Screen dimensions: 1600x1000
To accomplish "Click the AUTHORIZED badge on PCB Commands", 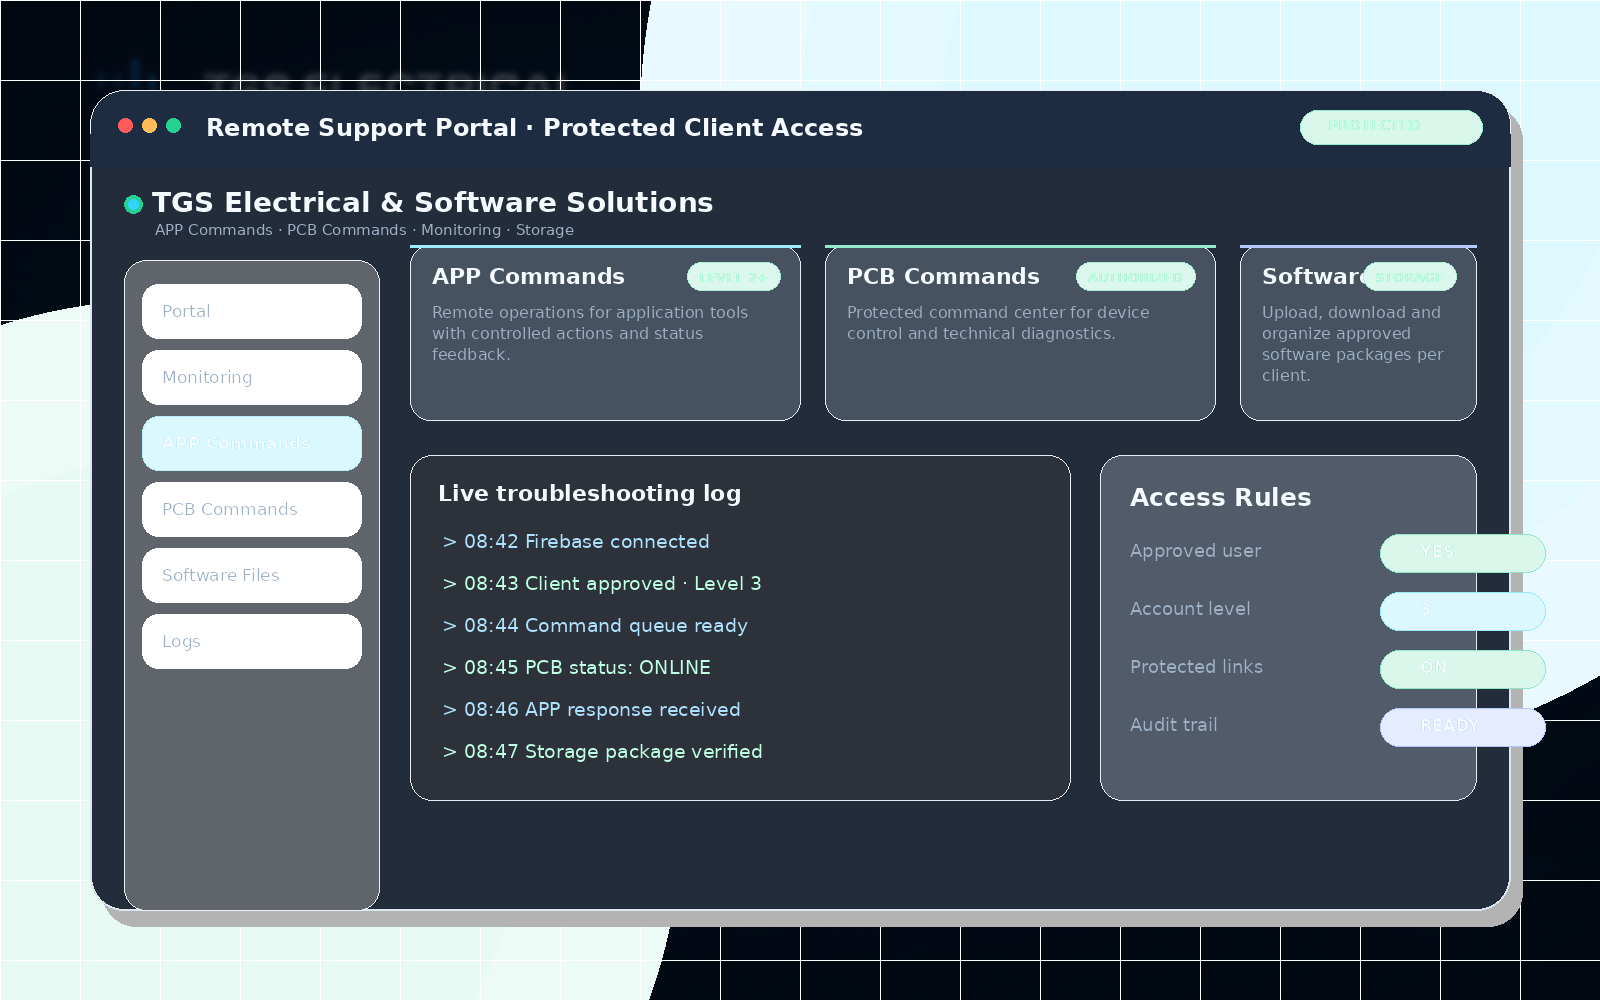I will pos(1136,277).
